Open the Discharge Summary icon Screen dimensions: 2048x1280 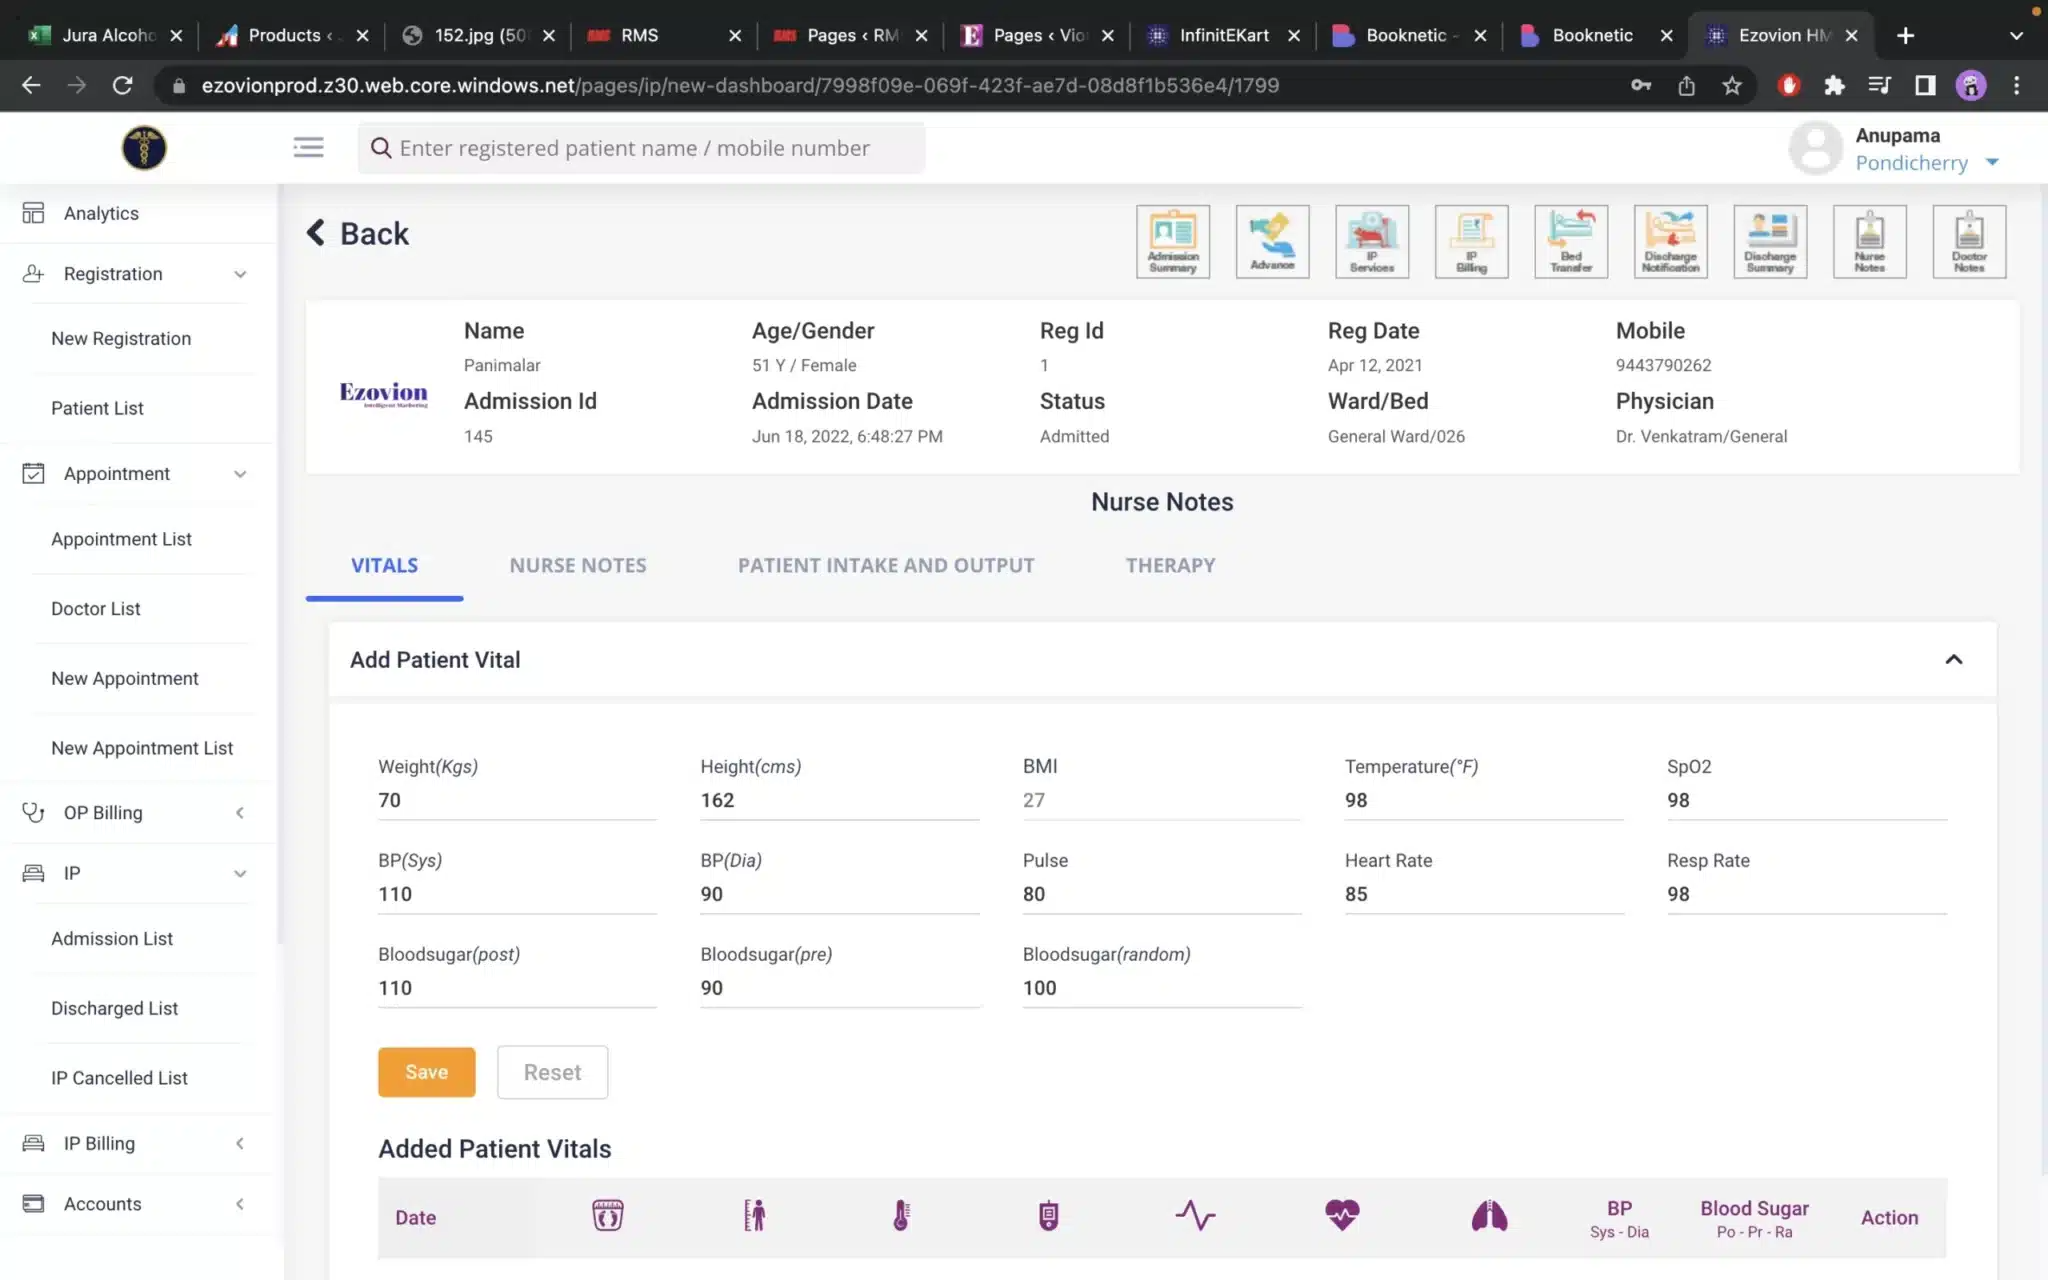[x=1769, y=241]
